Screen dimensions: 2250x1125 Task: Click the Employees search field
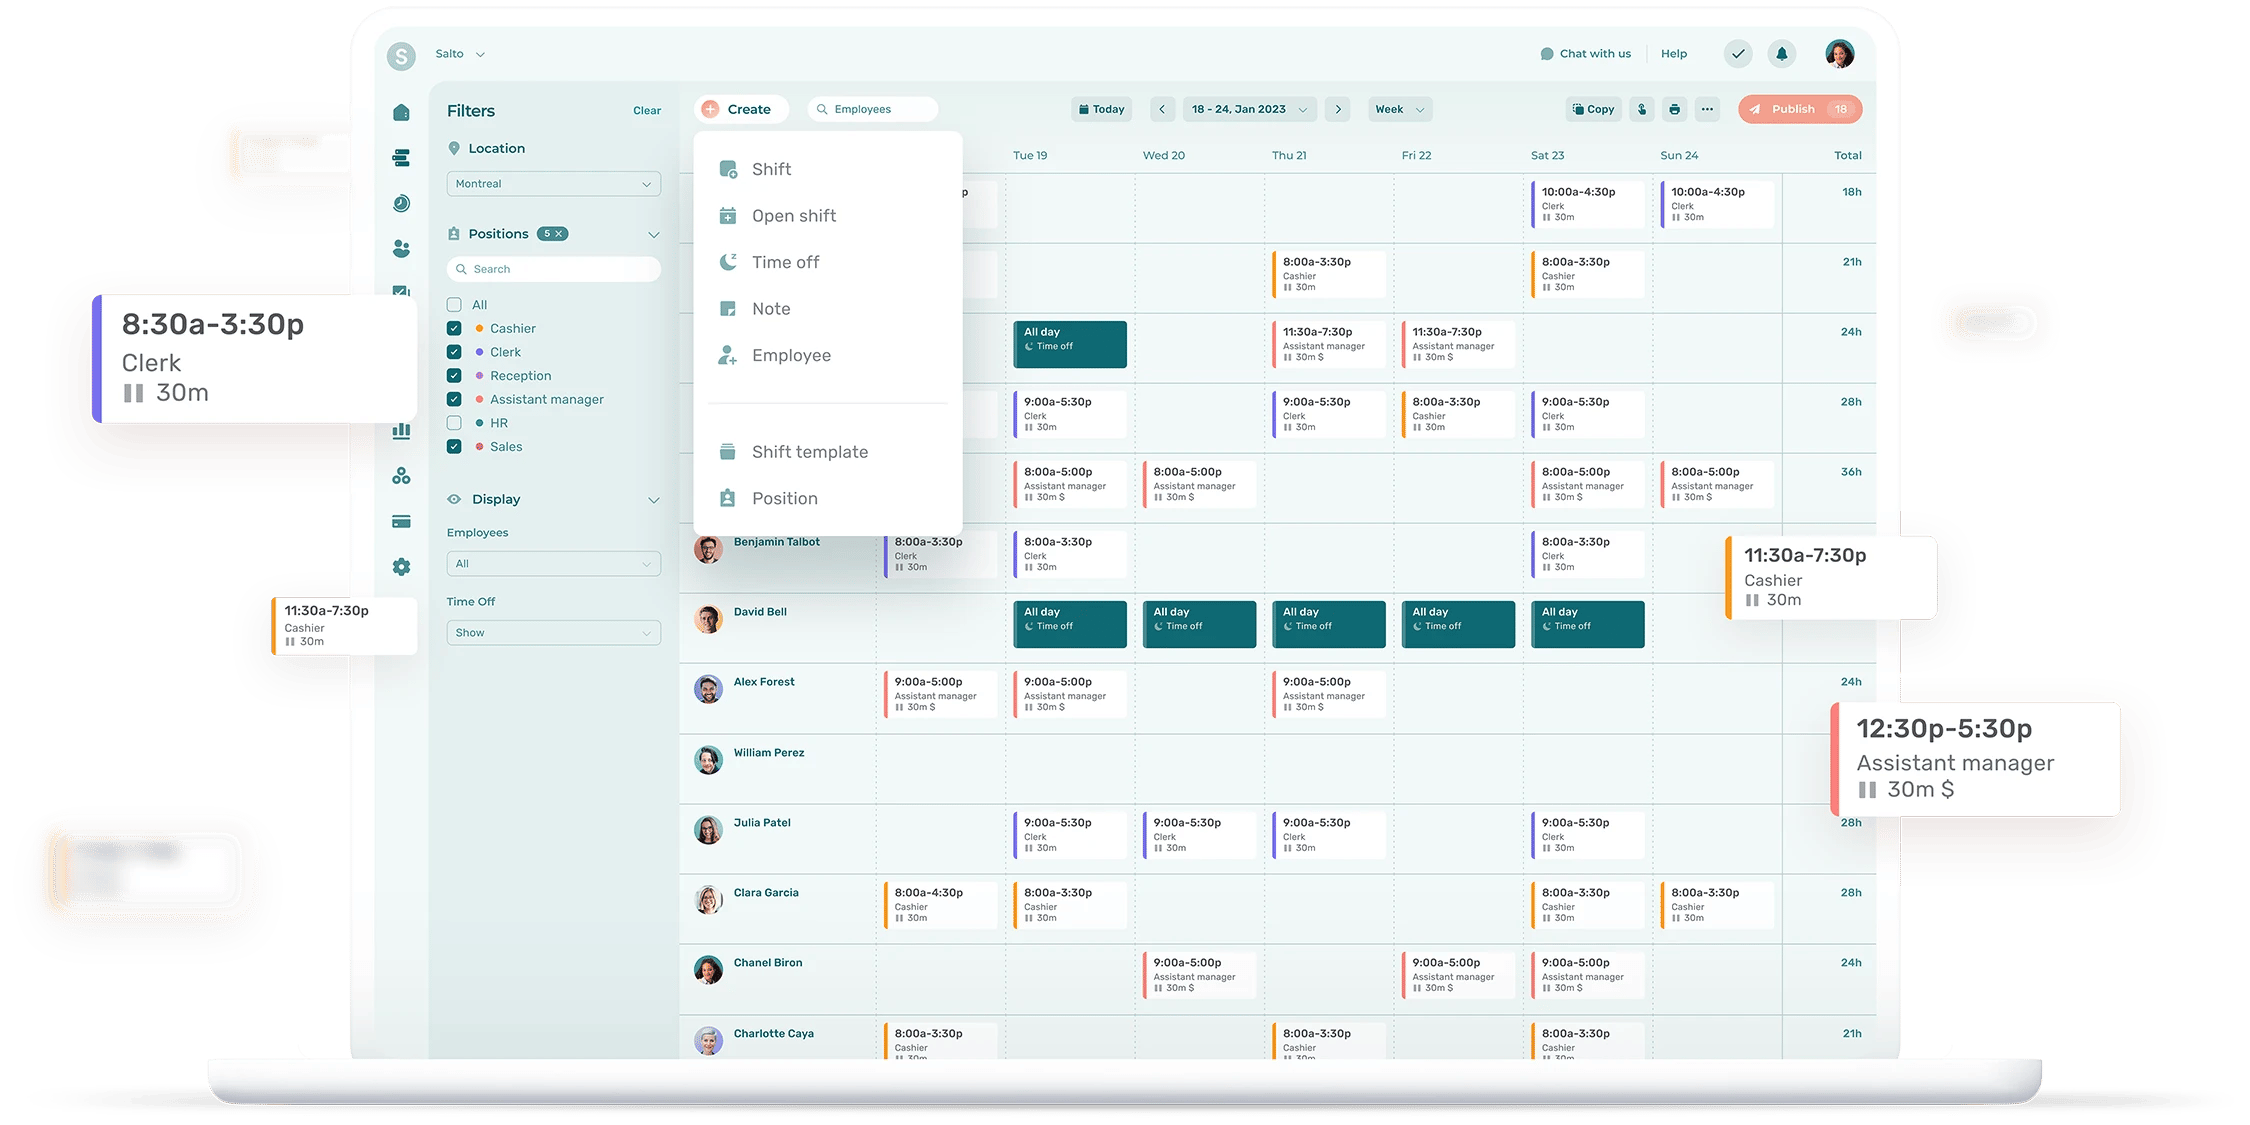(872, 108)
